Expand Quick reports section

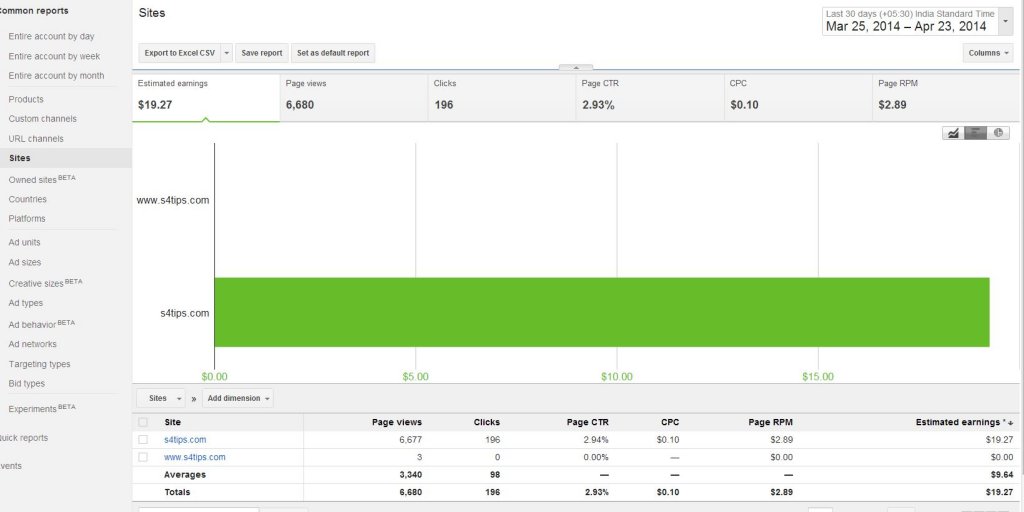coord(24,438)
